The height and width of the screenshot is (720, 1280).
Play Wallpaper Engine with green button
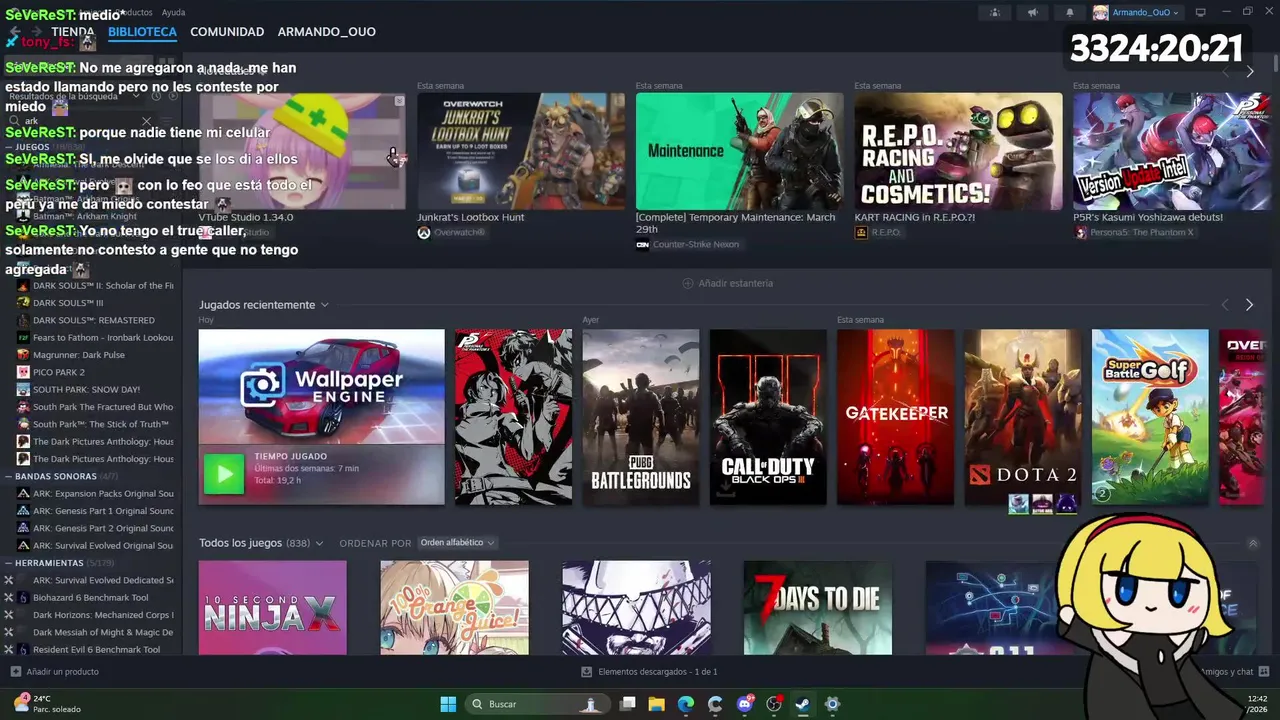tap(224, 474)
